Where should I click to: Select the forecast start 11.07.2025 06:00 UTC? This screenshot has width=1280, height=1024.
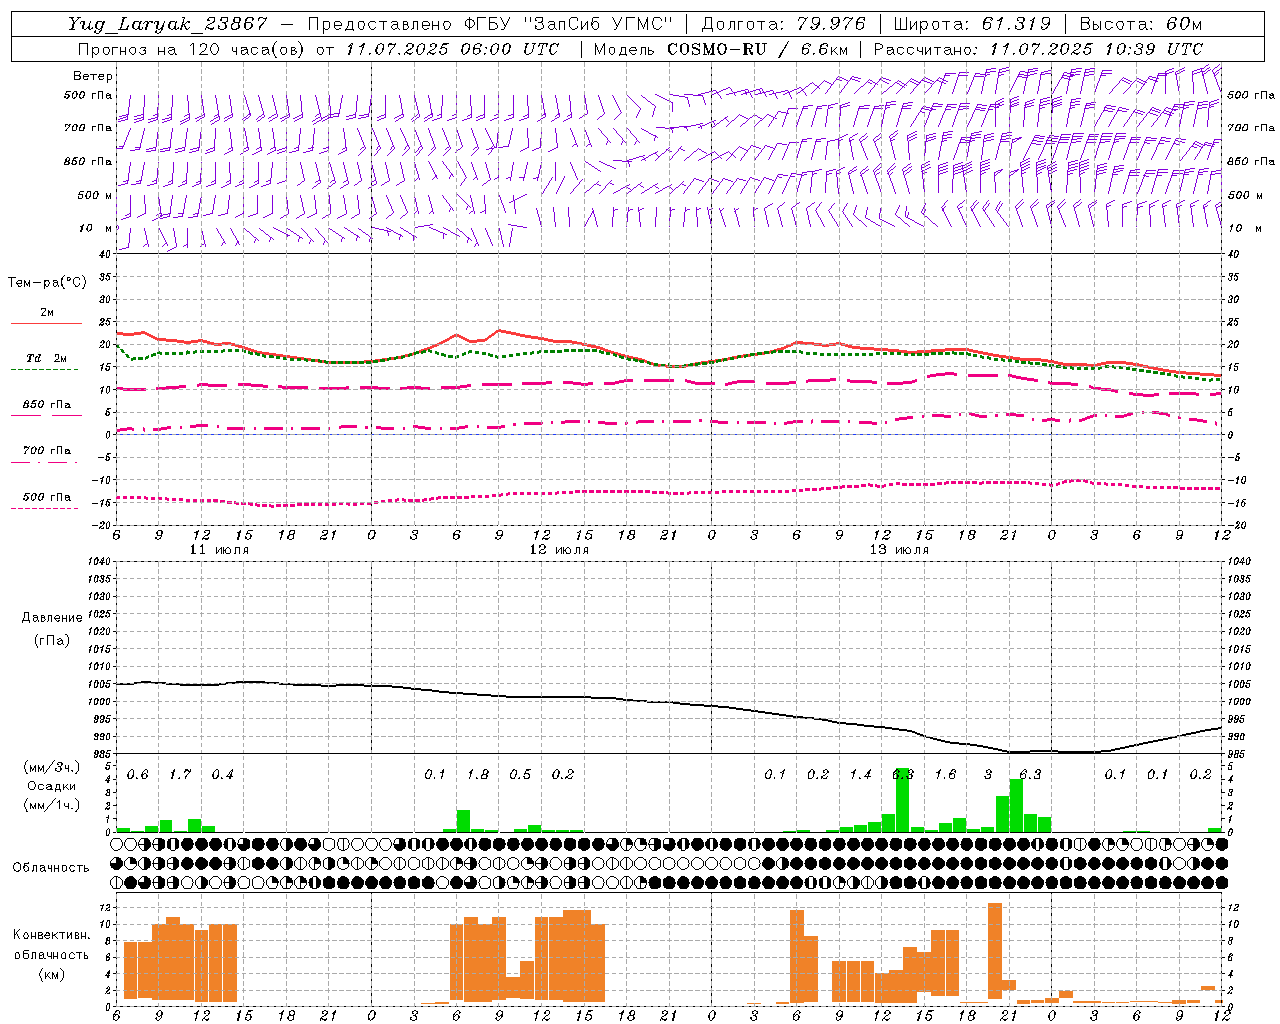pos(452,49)
